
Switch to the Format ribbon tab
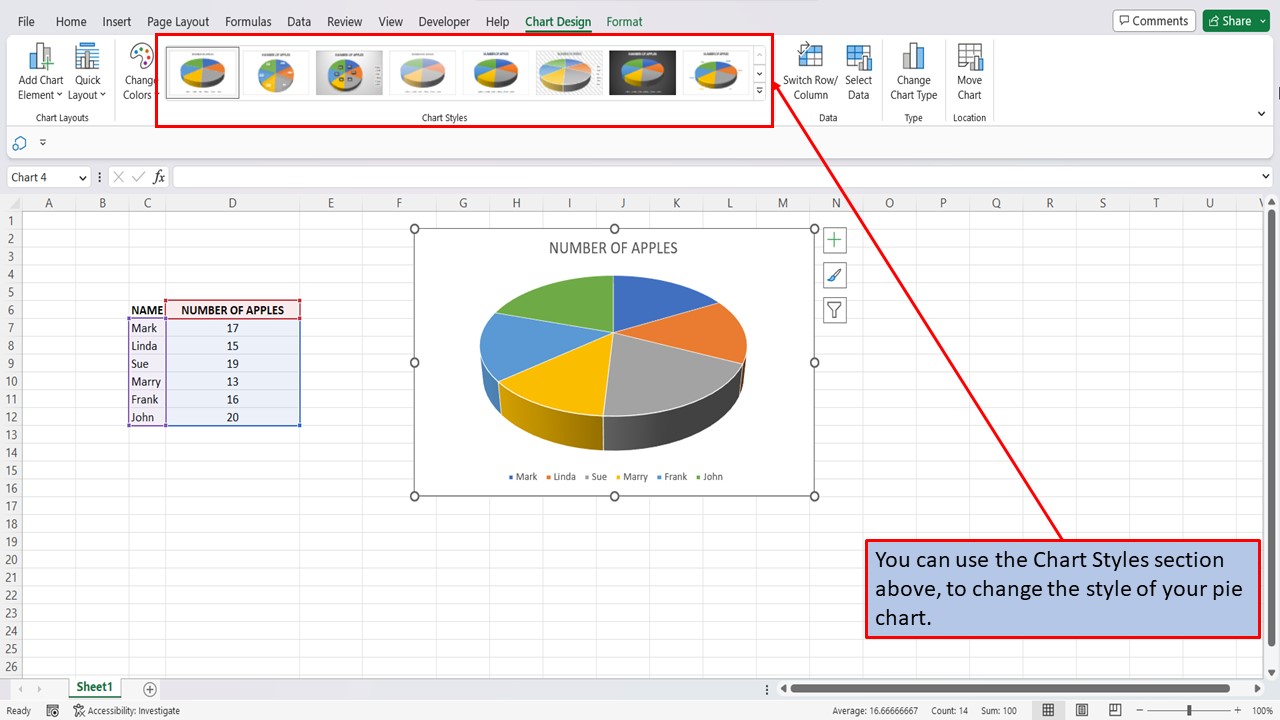624,21
